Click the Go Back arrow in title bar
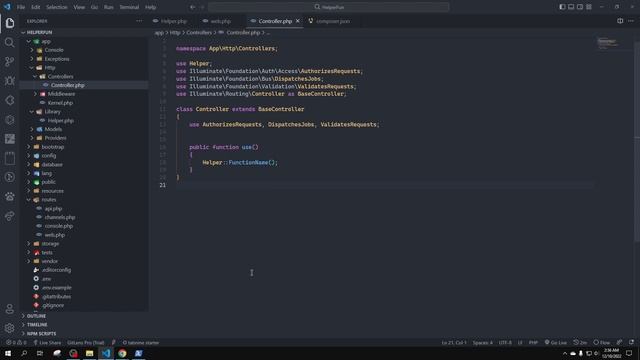 point(192,7)
